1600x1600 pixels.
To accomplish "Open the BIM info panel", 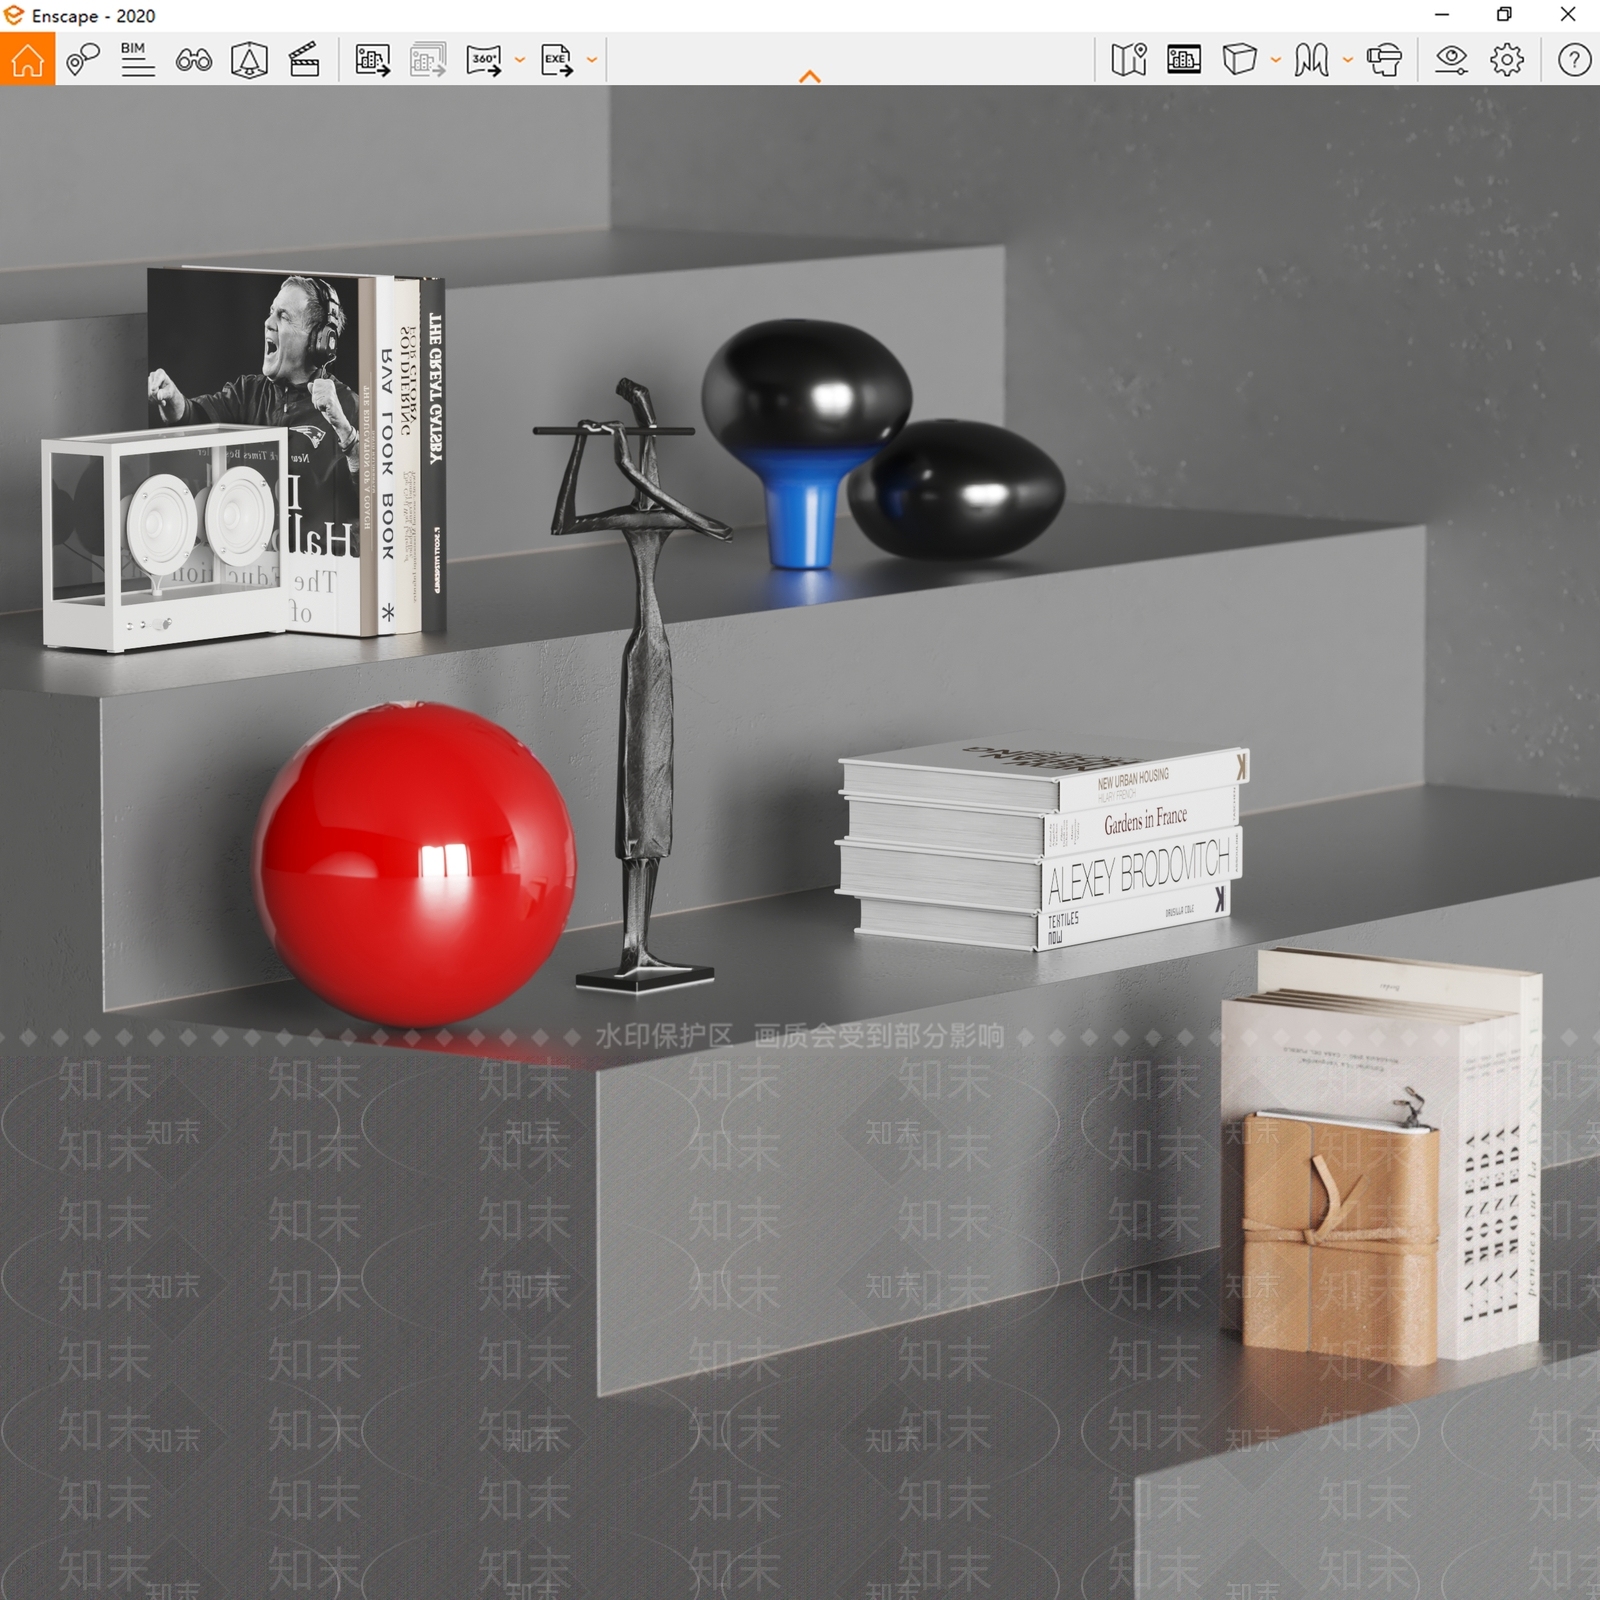I will (x=137, y=60).
